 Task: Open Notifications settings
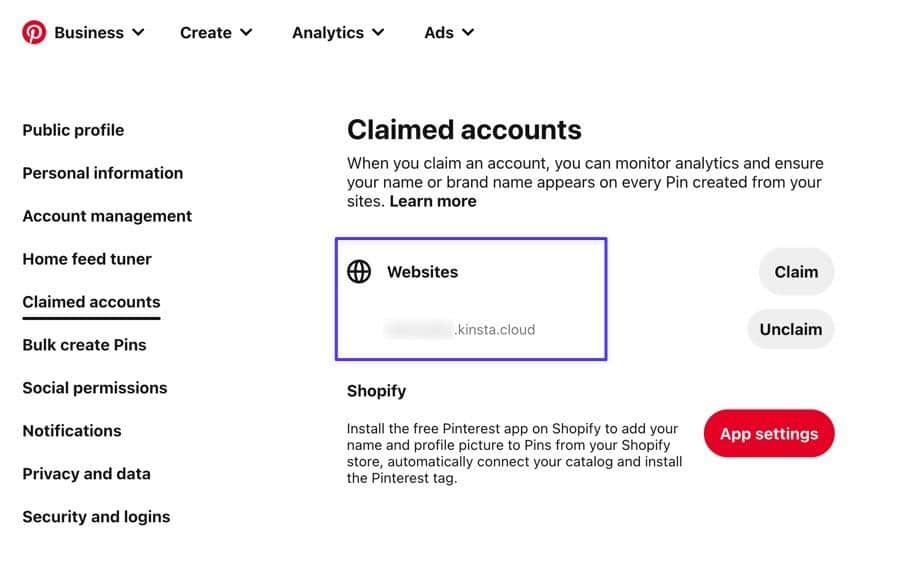[71, 431]
